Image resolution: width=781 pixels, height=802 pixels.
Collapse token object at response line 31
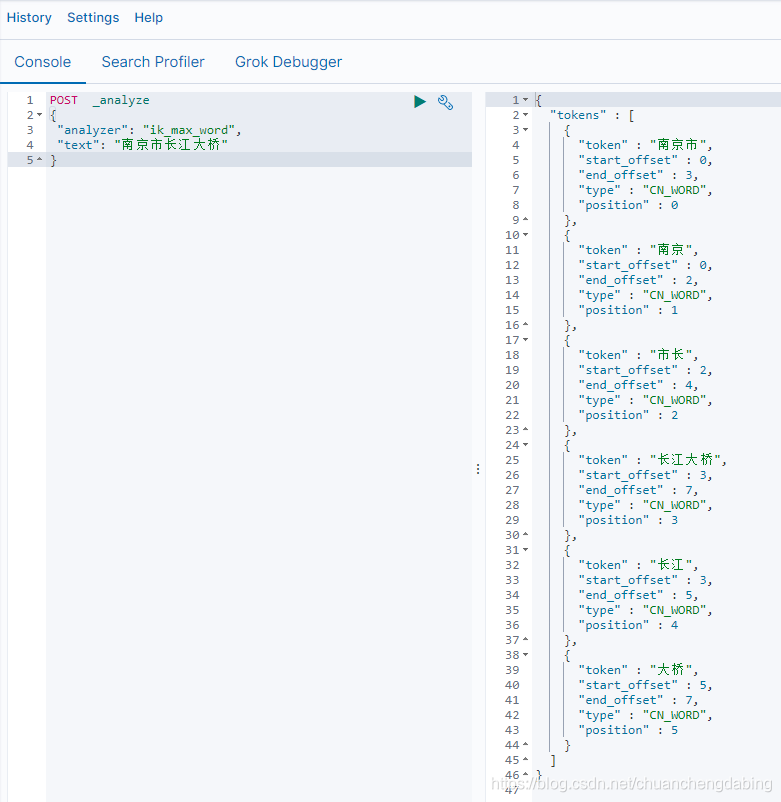525,550
